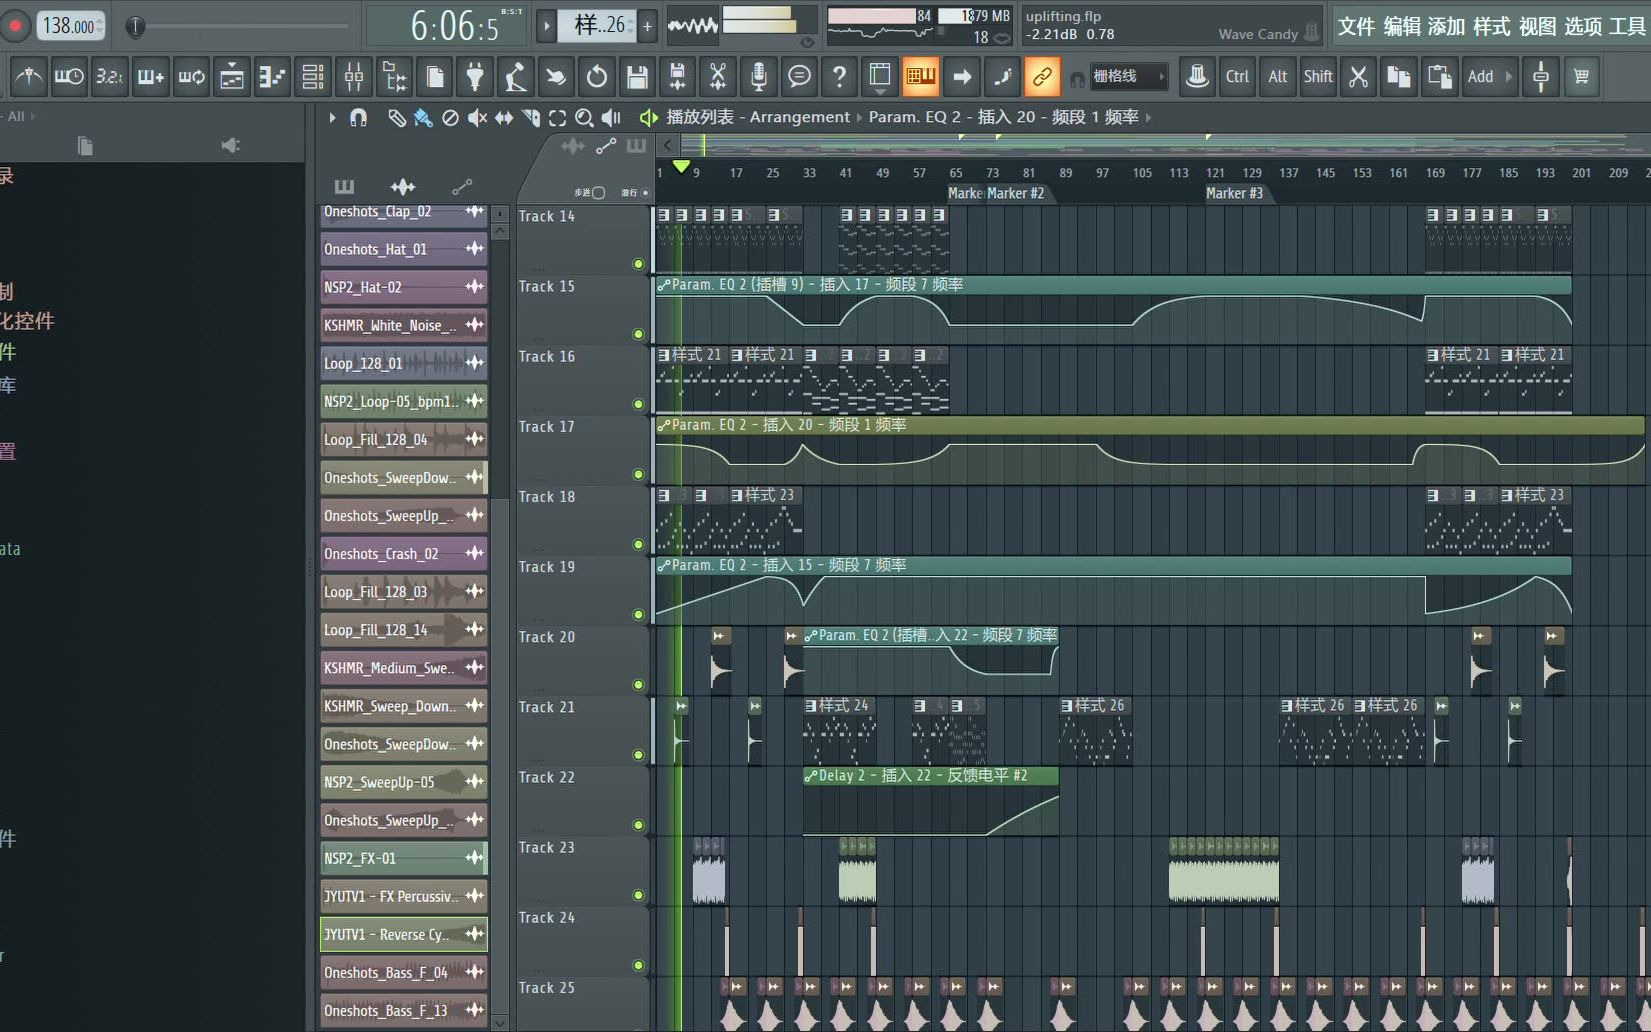Click the main volume knob slider
The image size is (1651, 1032).
(135, 27)
